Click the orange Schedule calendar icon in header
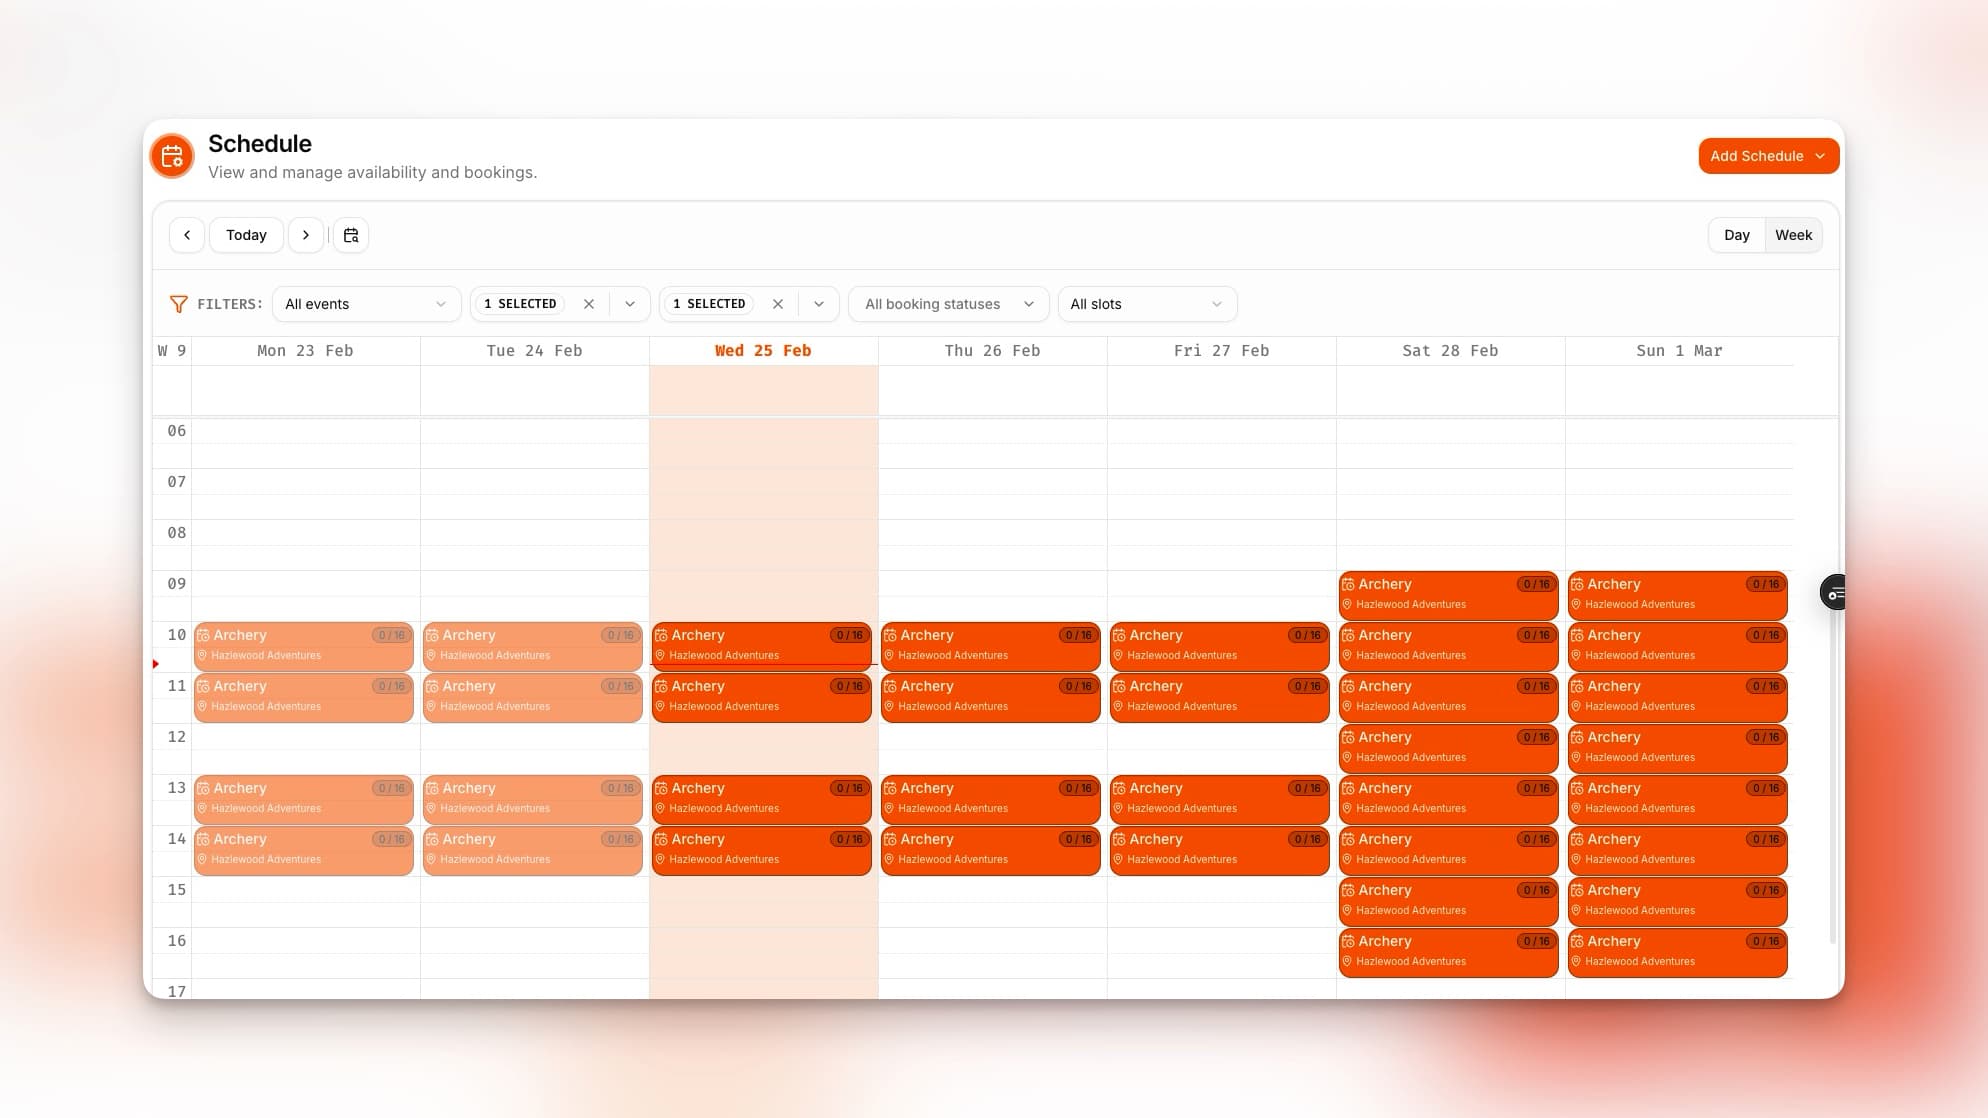 point(171,156)
